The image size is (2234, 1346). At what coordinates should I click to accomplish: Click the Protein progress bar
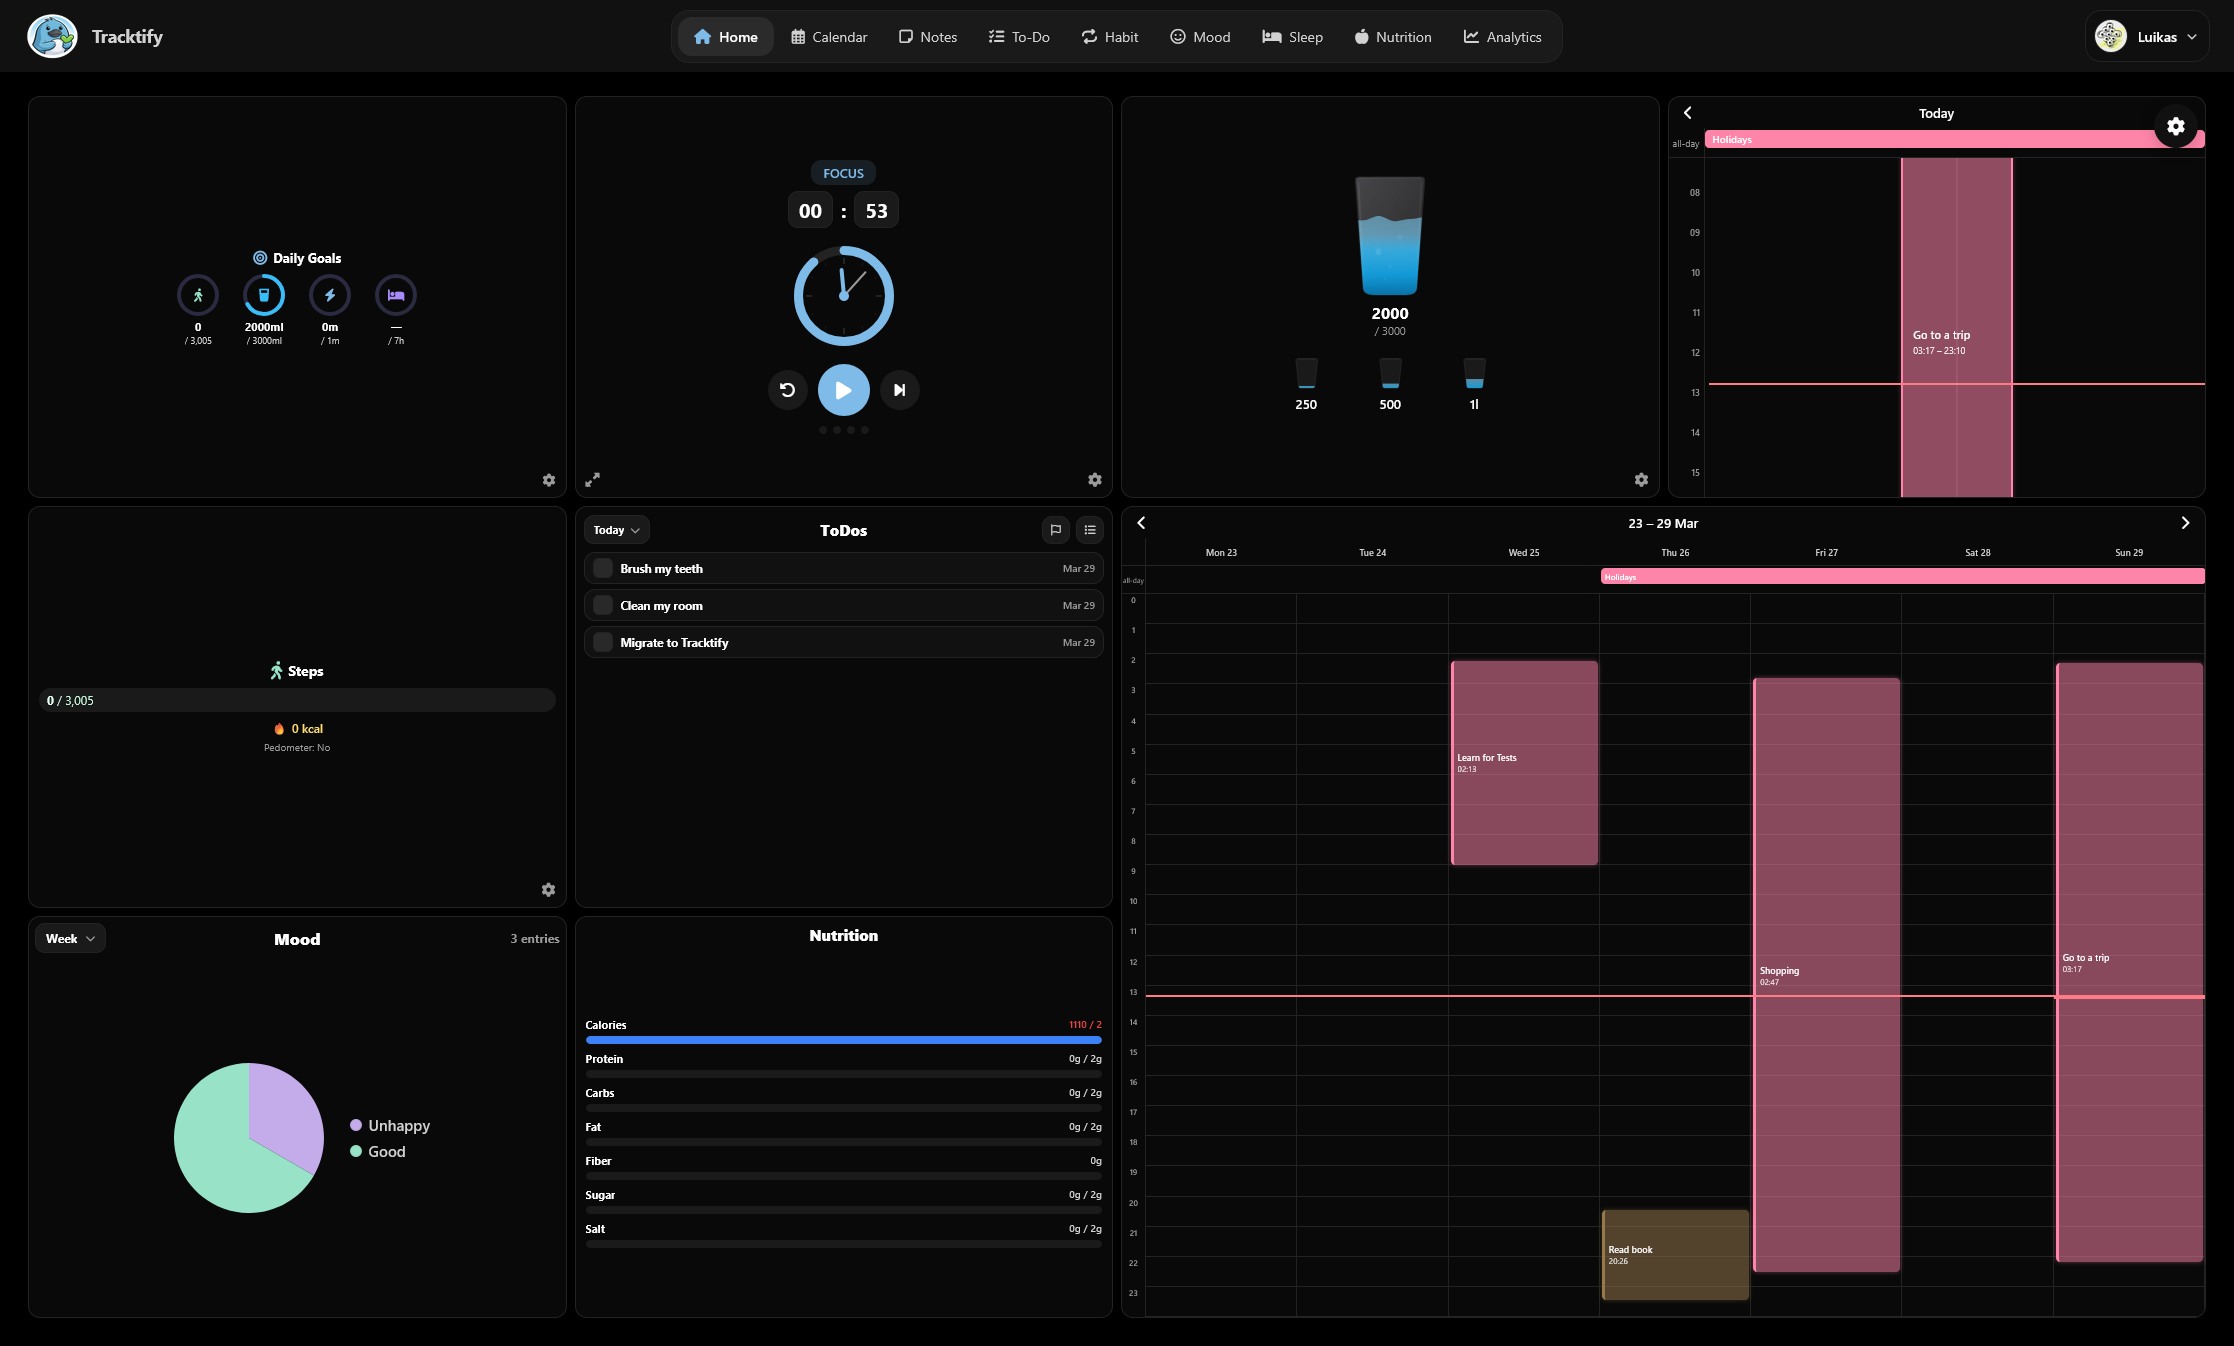point(844,1074)
